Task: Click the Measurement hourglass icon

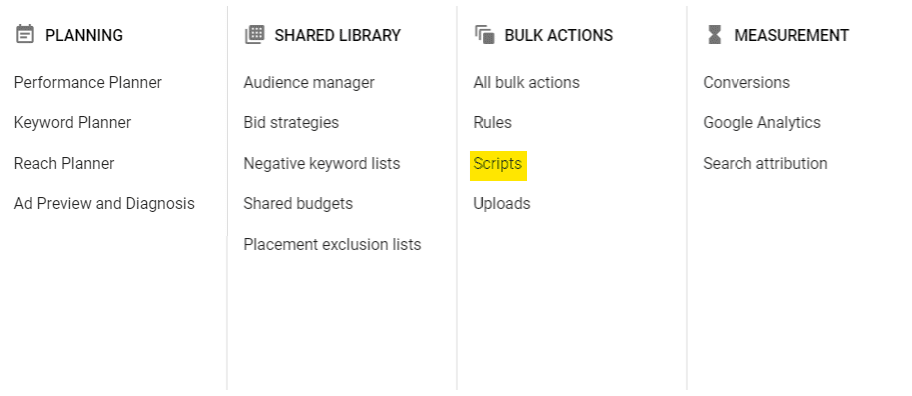Action: pyautogui.click(x=714, y=35)
